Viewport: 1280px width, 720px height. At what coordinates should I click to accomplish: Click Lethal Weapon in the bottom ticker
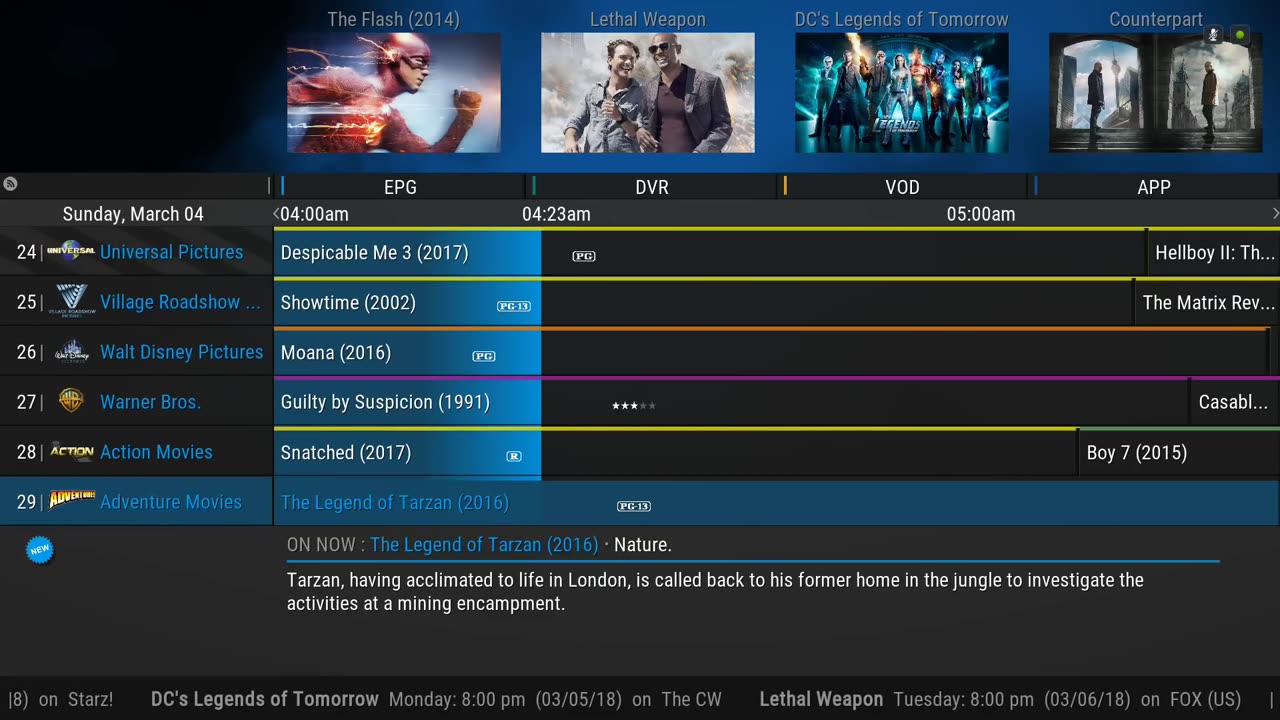coord(821,699)
